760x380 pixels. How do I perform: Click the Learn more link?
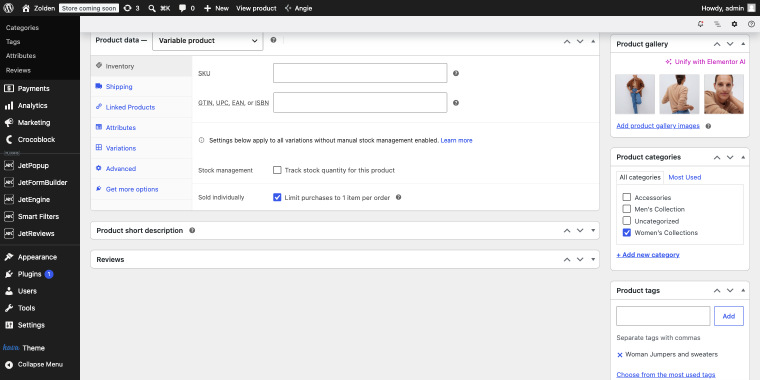[x=456, y=140]
